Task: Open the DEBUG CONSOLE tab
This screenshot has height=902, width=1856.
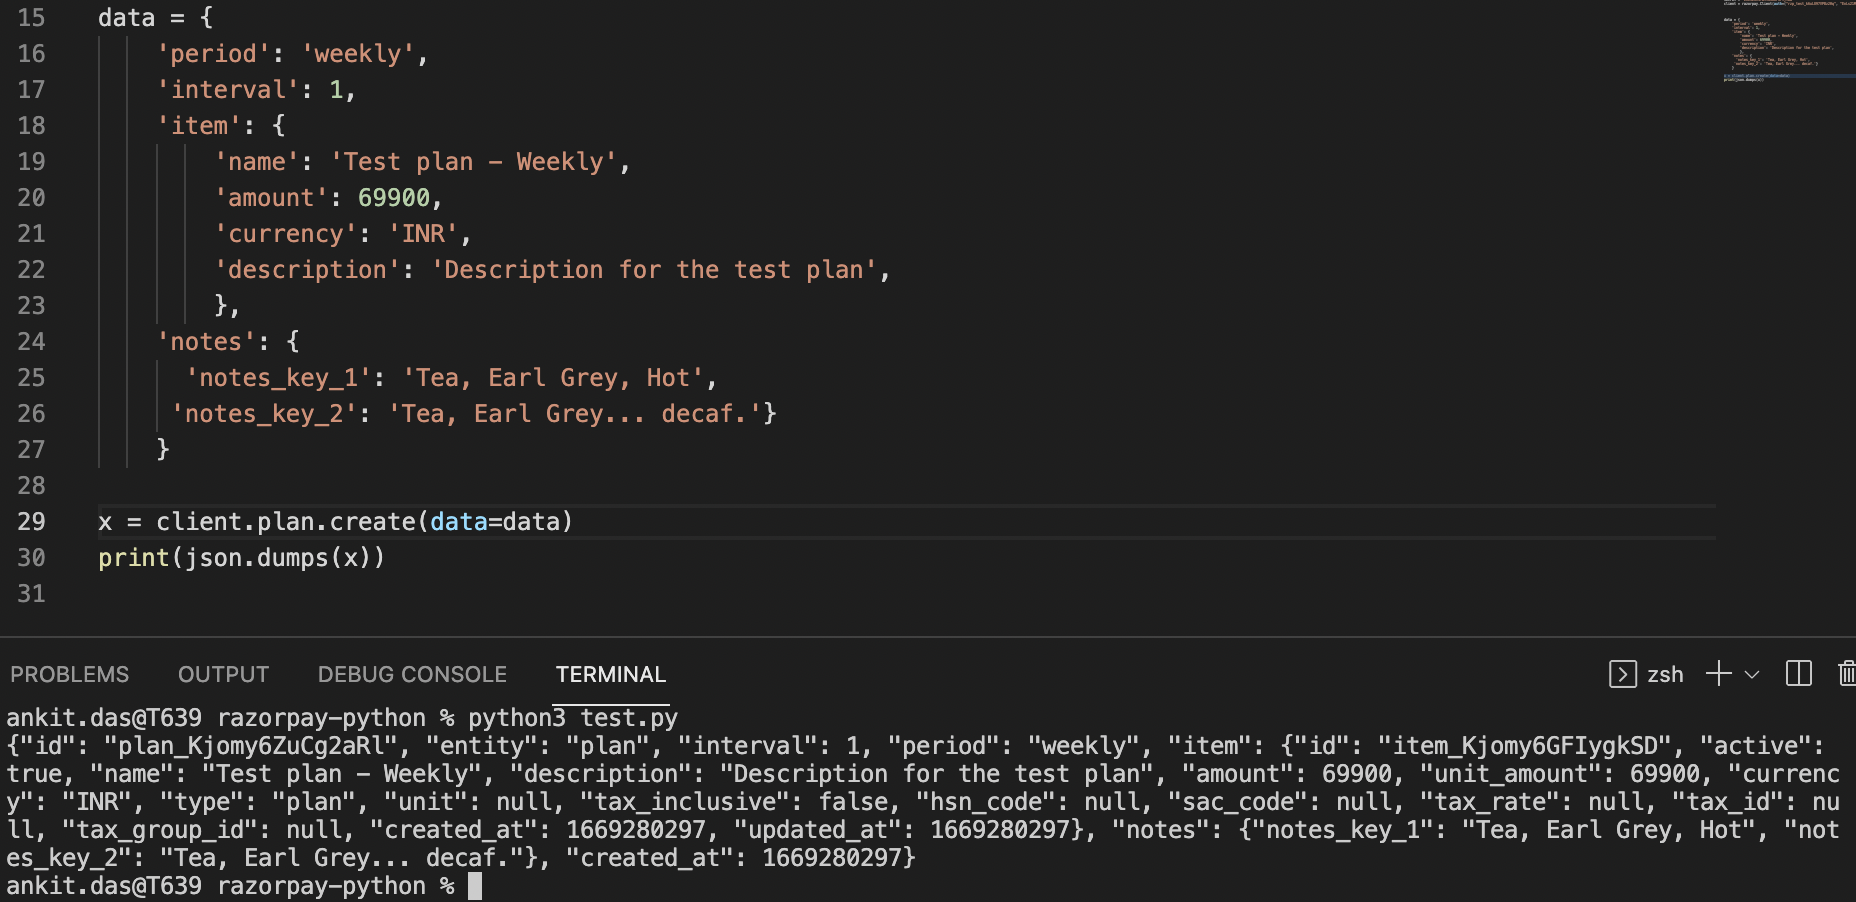Action: point(411,674)
